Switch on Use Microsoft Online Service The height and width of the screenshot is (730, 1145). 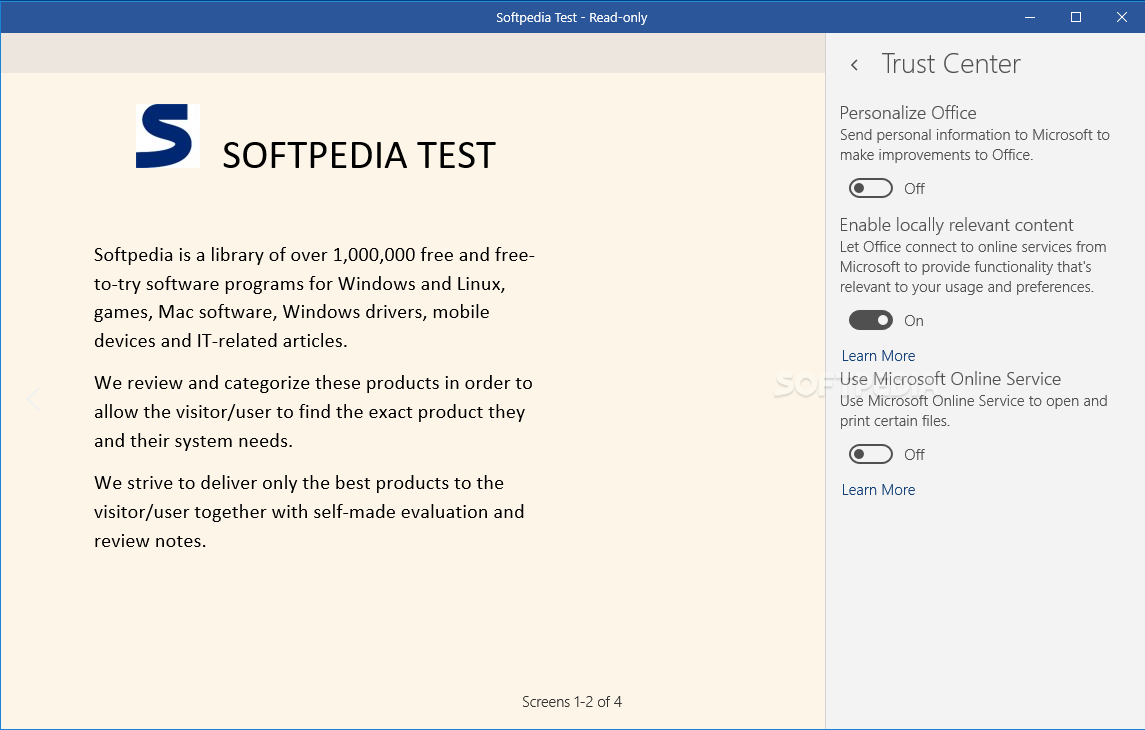(x=870, y=454)
